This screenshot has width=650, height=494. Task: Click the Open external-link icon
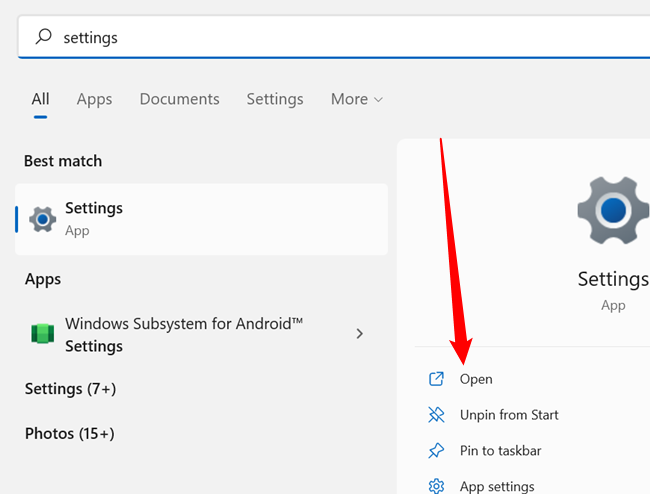click(436, 379)
